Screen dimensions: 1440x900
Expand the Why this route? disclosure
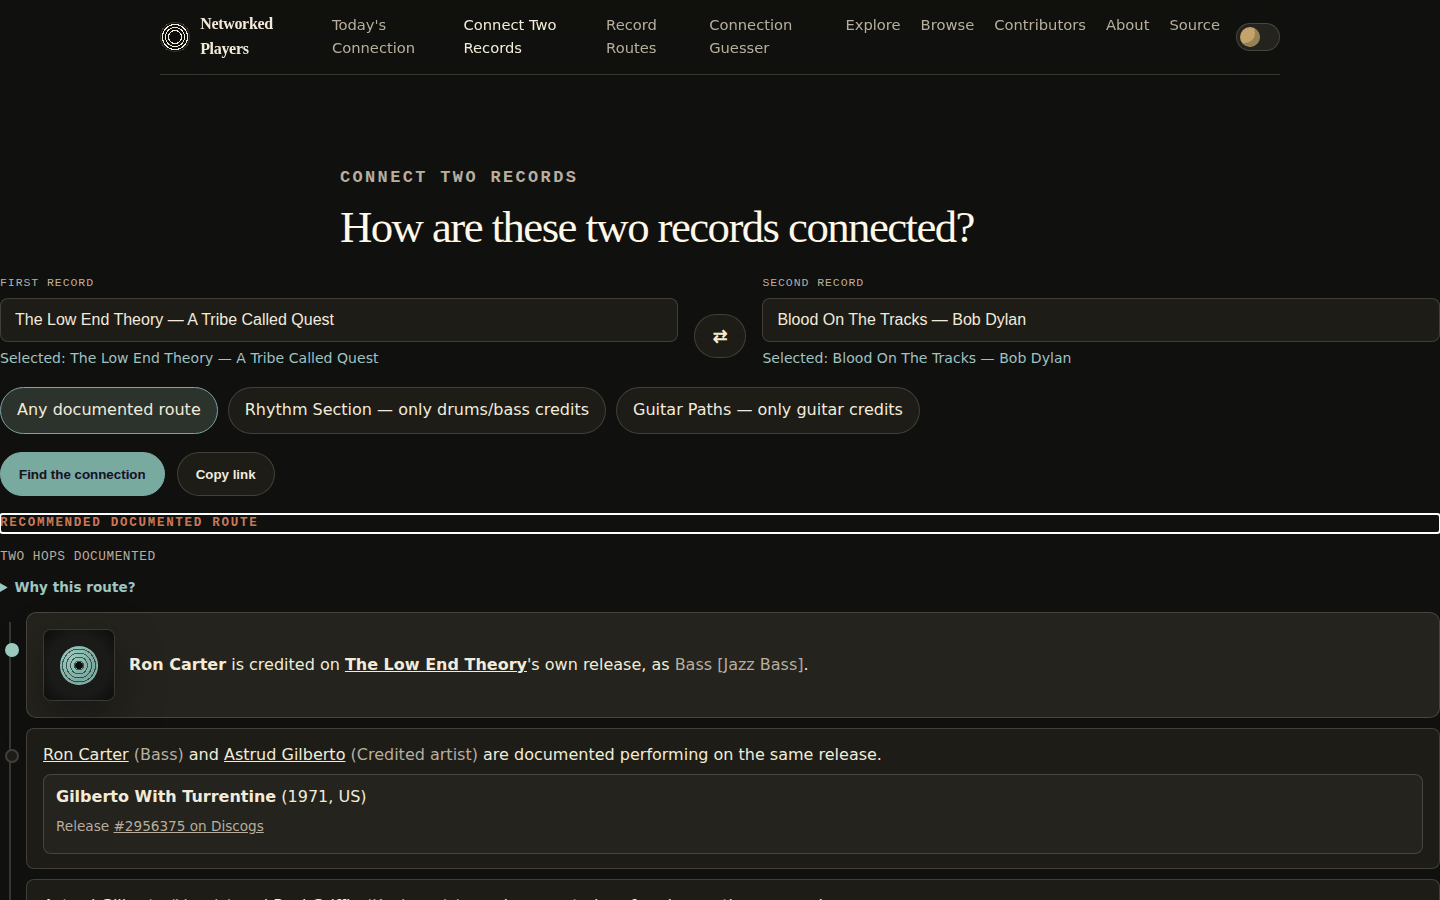68,587
